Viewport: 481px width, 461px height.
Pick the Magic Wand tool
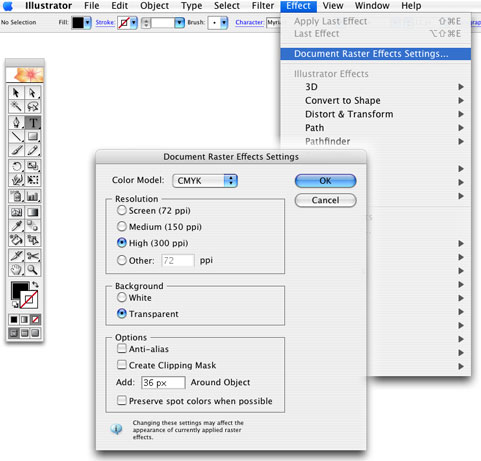(16, 107)
